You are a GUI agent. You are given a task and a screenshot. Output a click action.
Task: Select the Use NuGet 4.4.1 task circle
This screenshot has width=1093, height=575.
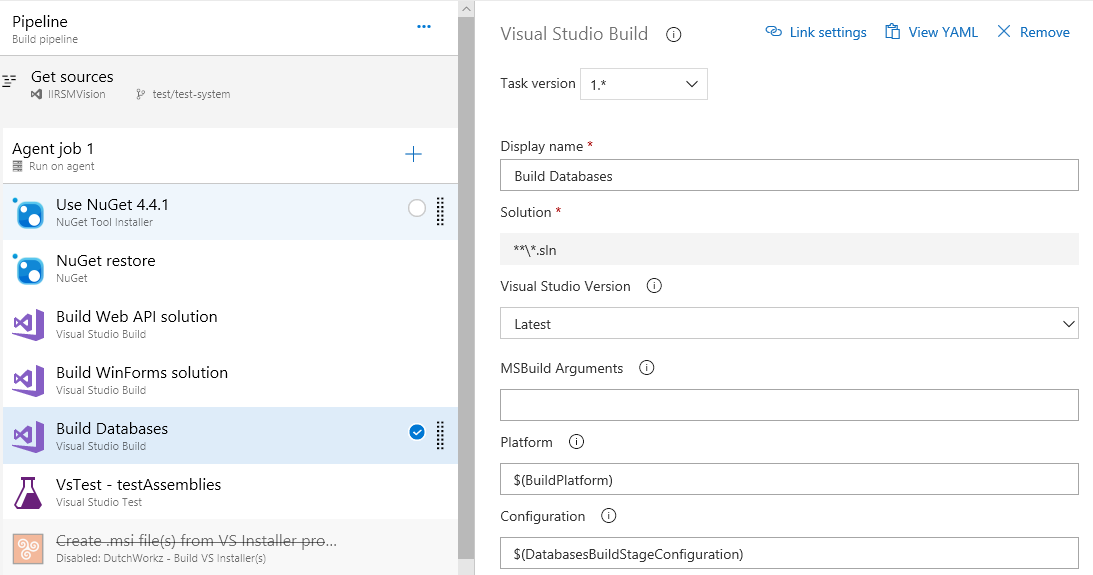point(417,208)
